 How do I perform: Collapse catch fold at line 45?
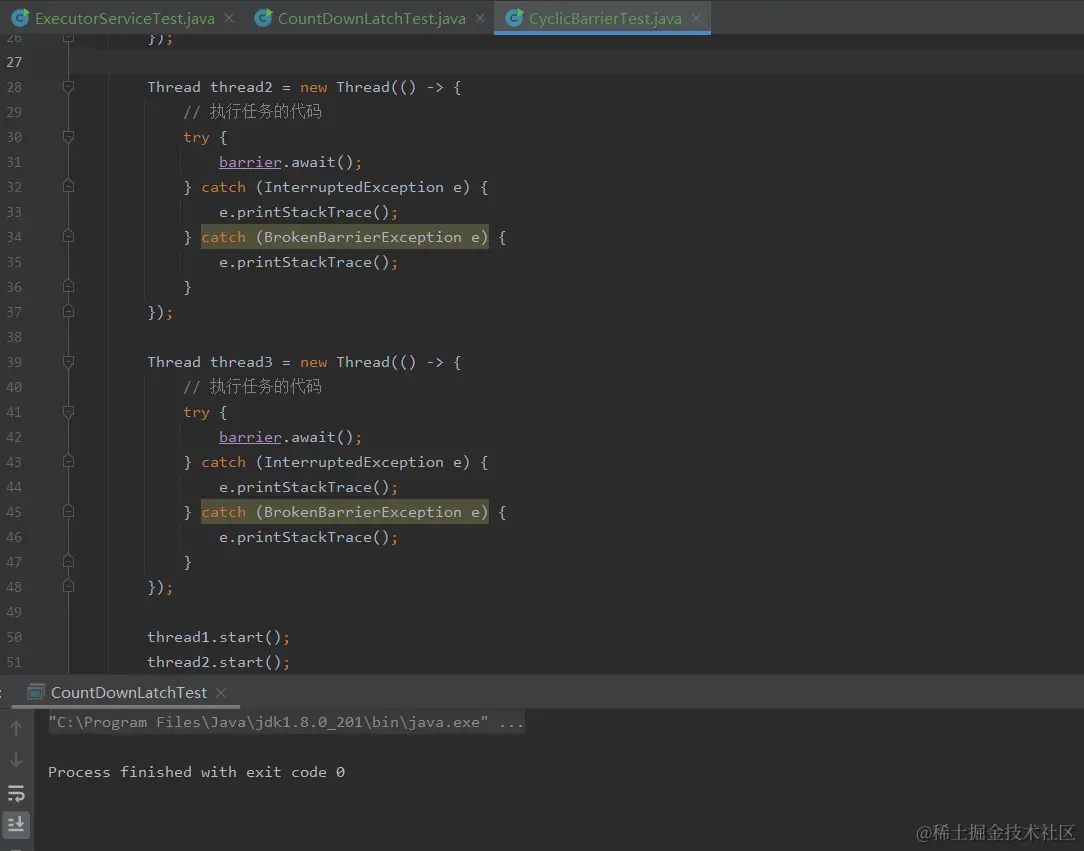[x=68, y=512]
